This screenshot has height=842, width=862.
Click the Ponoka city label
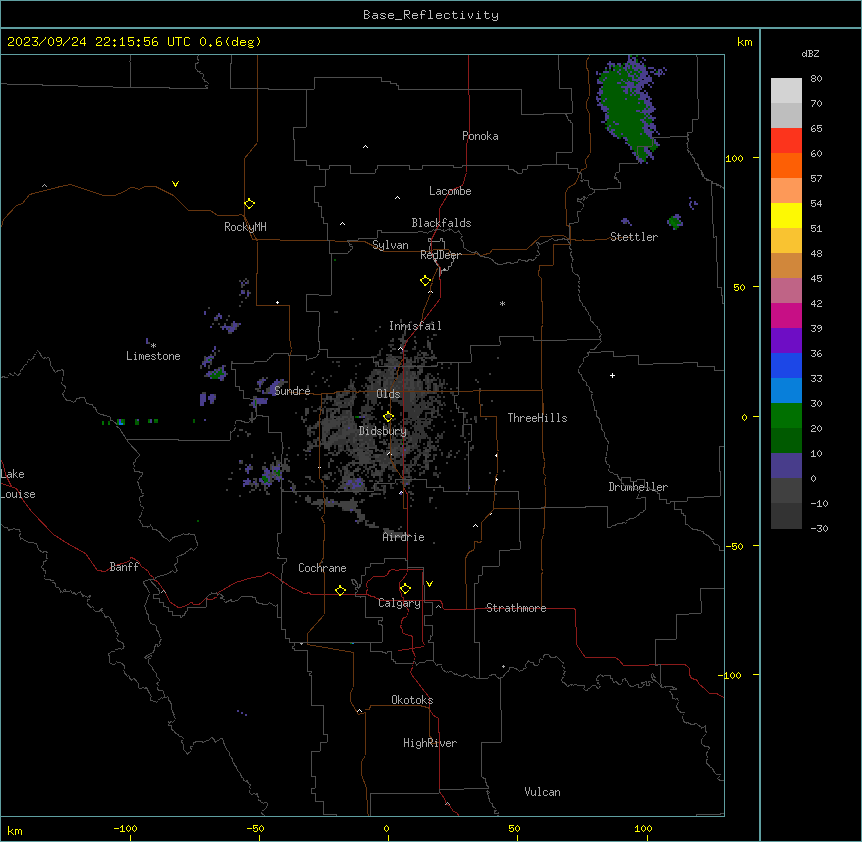pyautogui.click(x=480, y=136)
